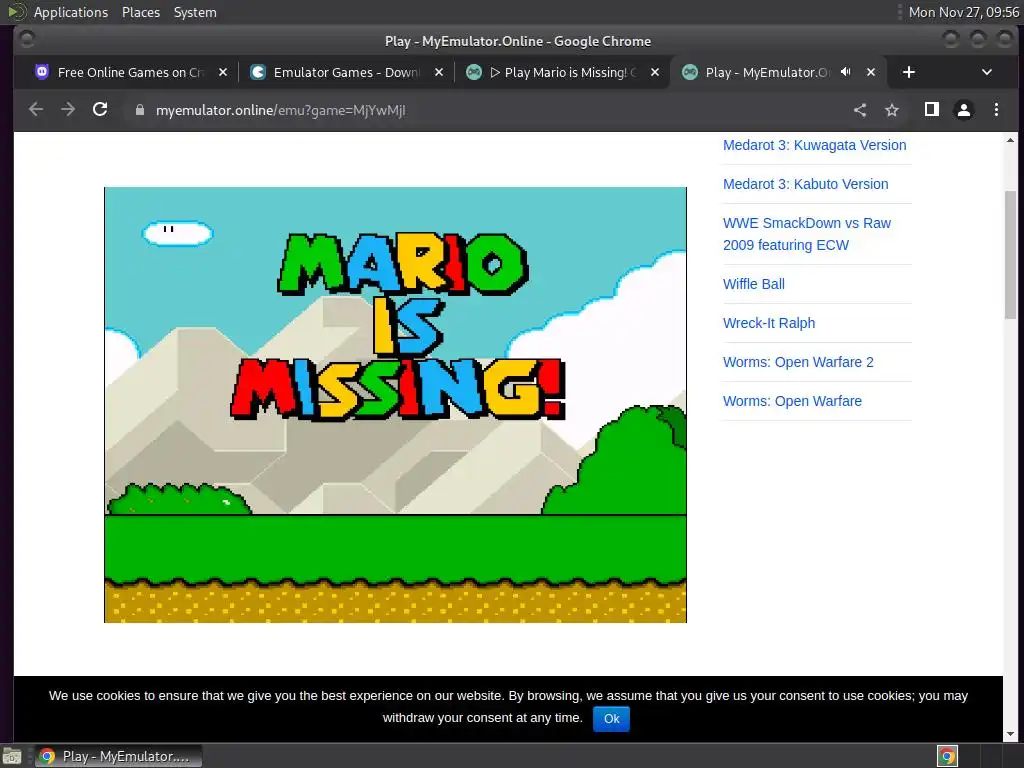The image size is (1024, 768).
Task: Switch to the Free Online Games tab
Action: 131,72
